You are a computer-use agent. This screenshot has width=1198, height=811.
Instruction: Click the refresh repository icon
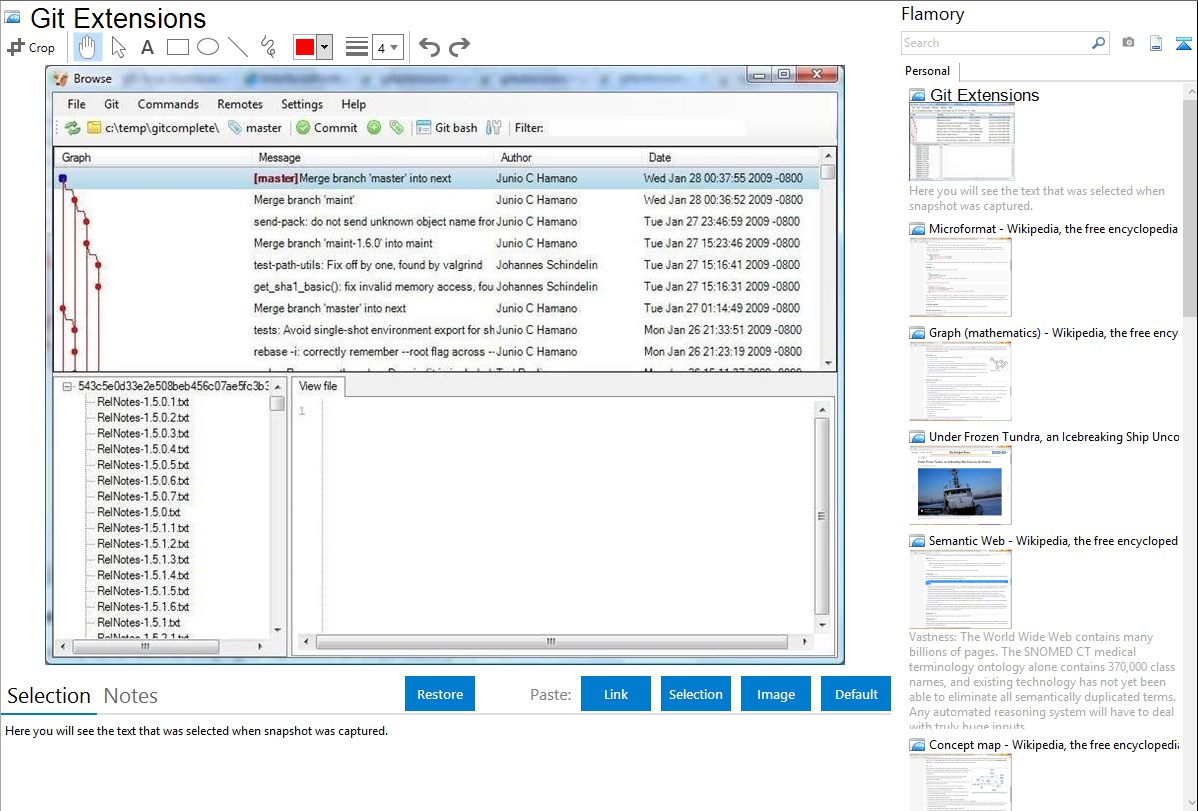click(73, 128)
